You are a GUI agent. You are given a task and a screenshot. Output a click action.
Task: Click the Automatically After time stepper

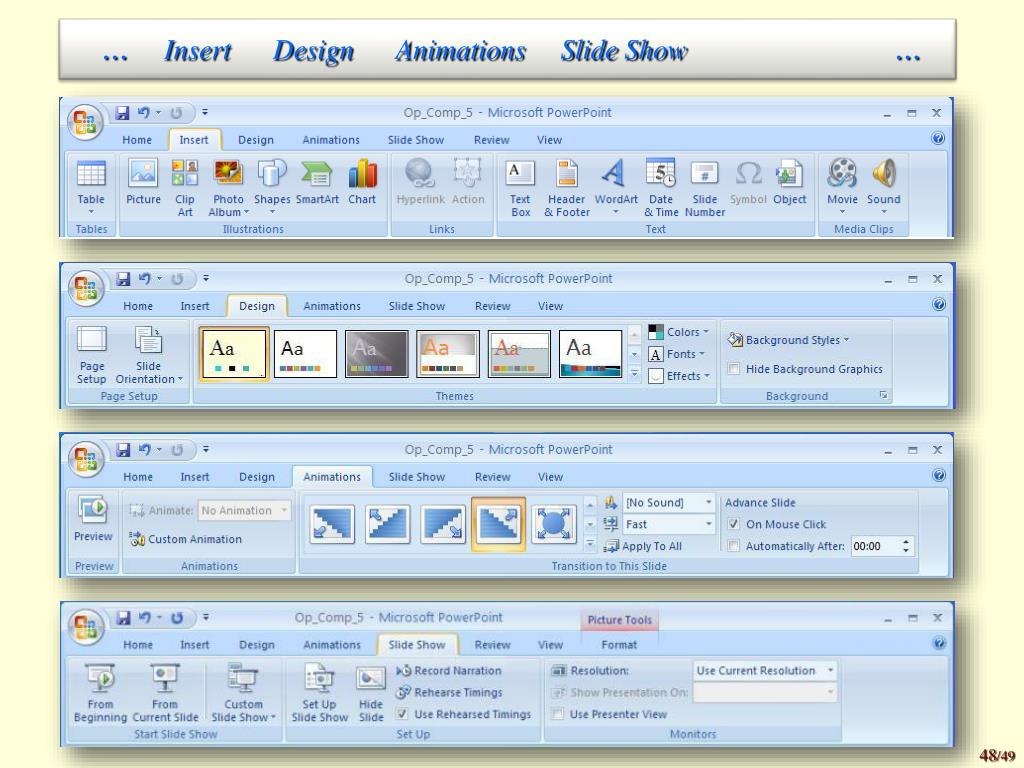(906, 546)
